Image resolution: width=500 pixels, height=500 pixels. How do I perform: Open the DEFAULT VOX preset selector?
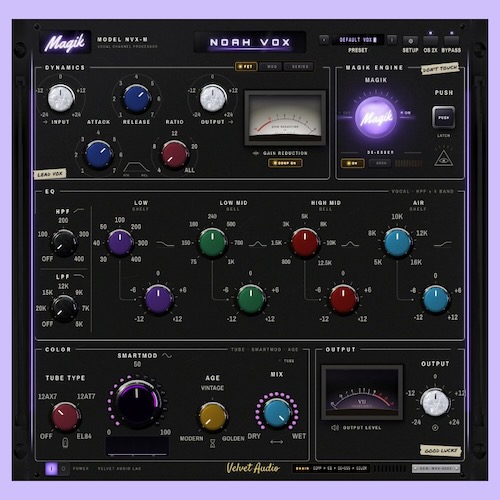[x=358, y=40]
